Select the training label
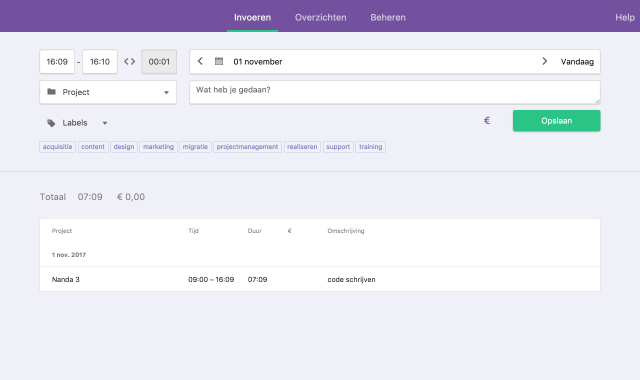The height and width of the screenshot is (380, 640). 371,147
